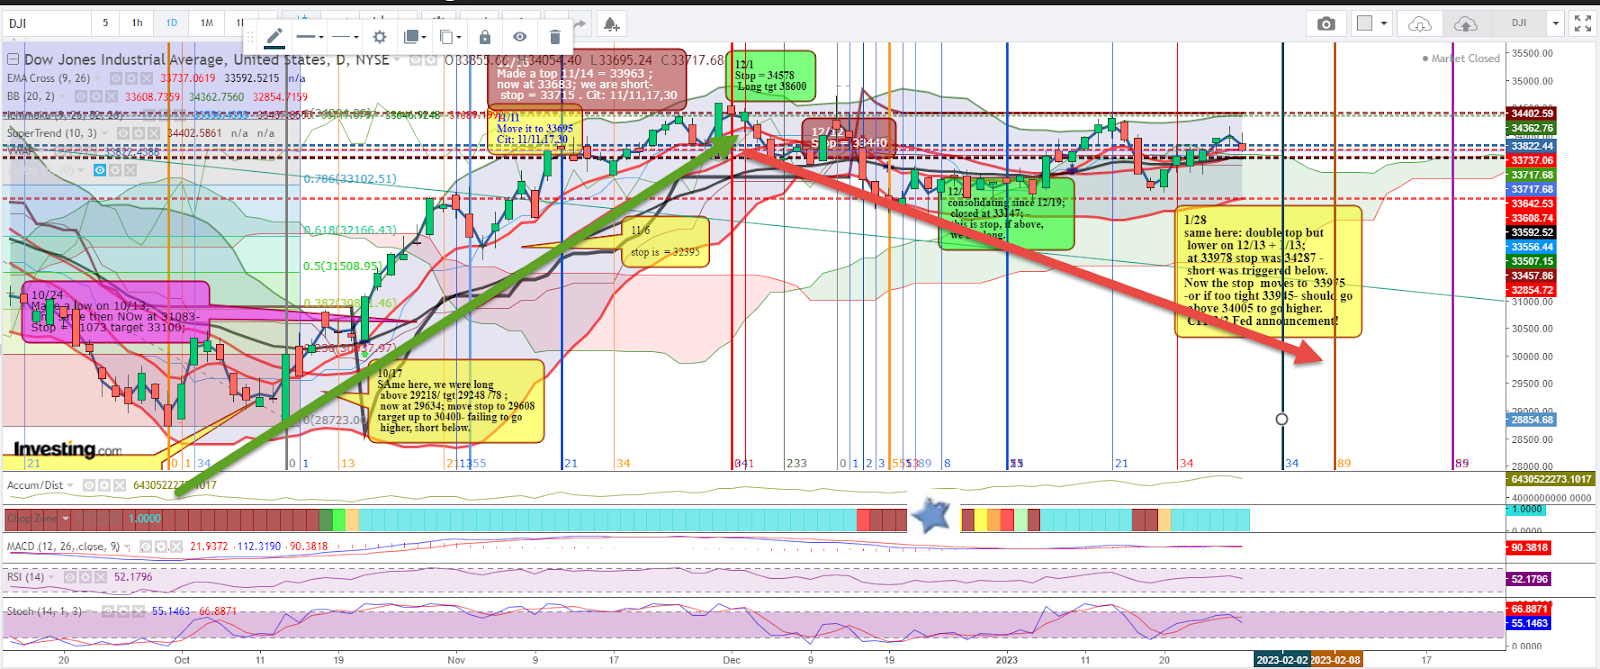
Task: Load chart layout via cloud download icon
Action: point(1419,23)
